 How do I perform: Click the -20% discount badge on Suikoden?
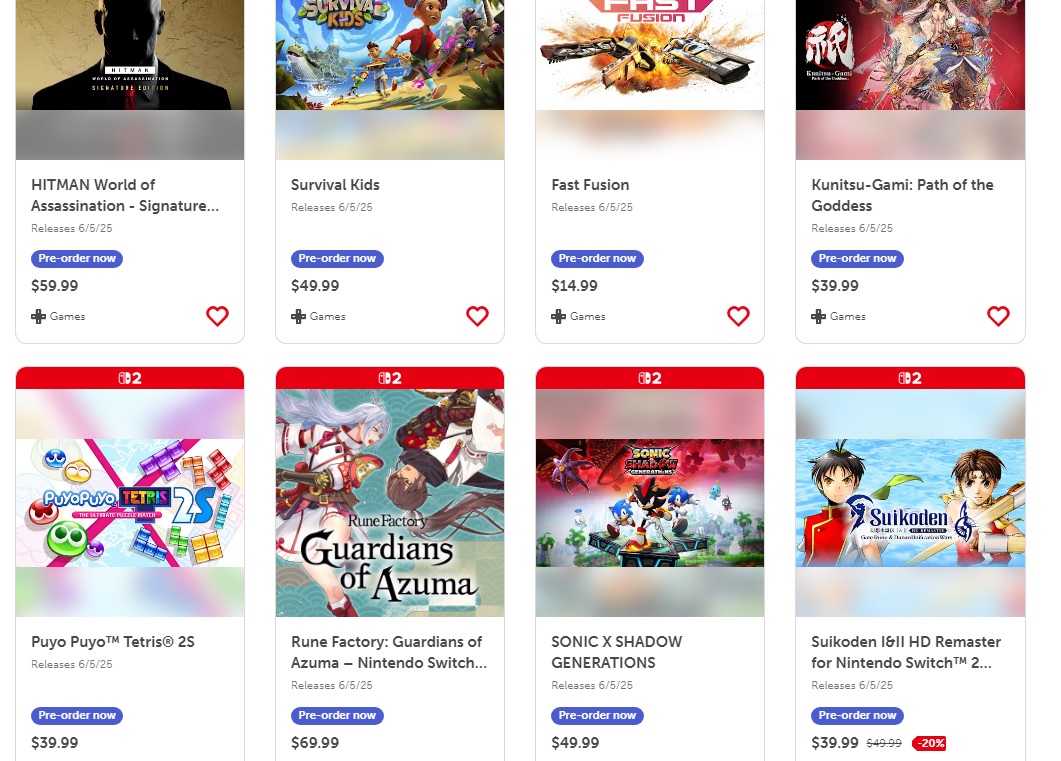tap(928, 743)
